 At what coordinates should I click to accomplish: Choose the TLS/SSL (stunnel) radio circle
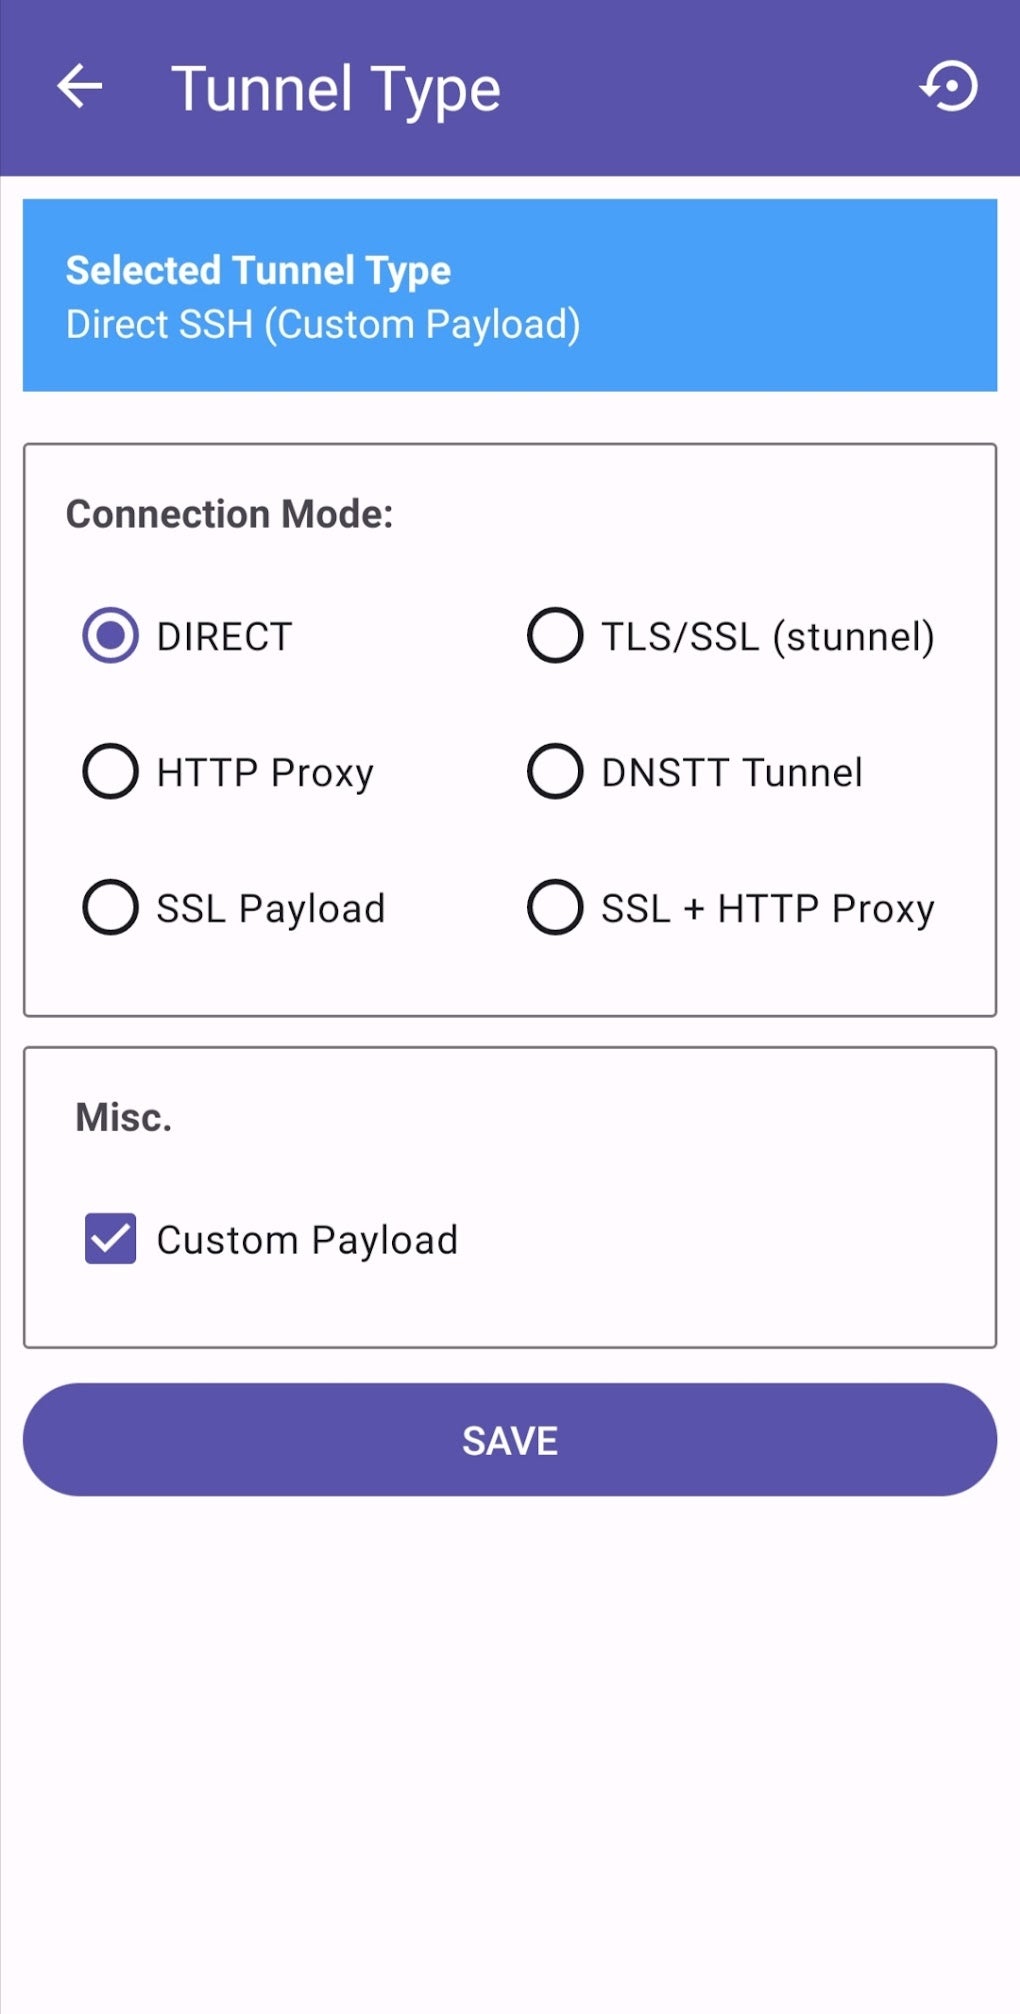click(555, 636)
